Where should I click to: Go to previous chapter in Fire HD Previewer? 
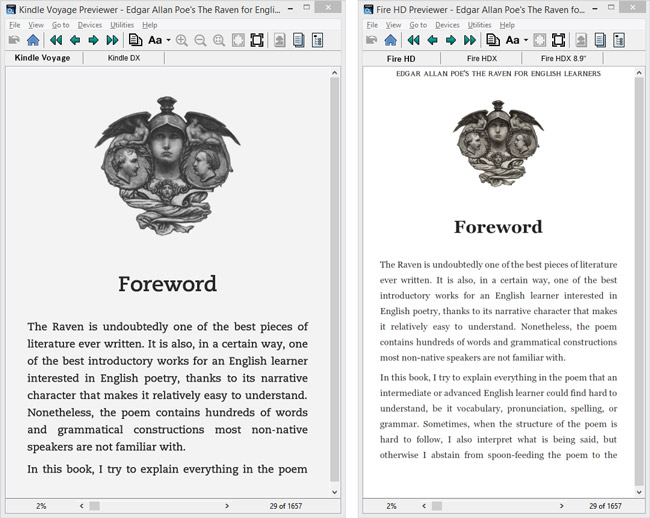pyautogui.click(x=413, y=40)
